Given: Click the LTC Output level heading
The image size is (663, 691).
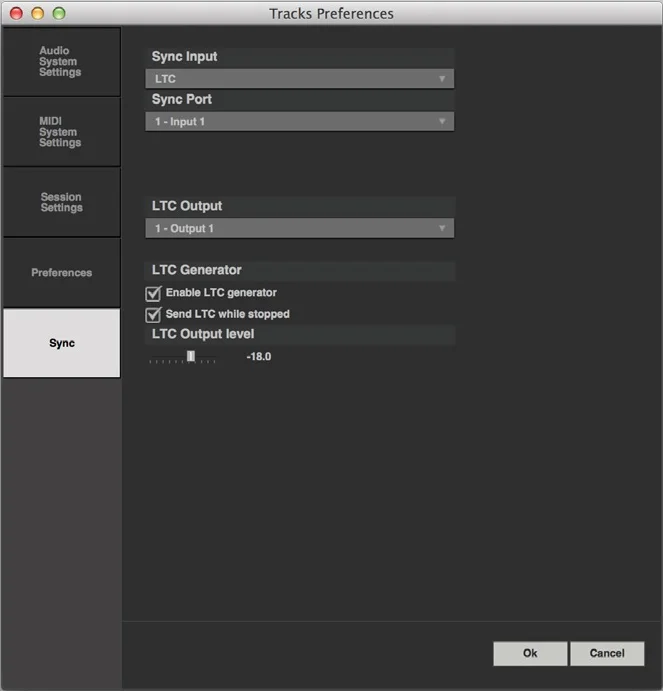Looking at the screenshot, I should point(203,334).
